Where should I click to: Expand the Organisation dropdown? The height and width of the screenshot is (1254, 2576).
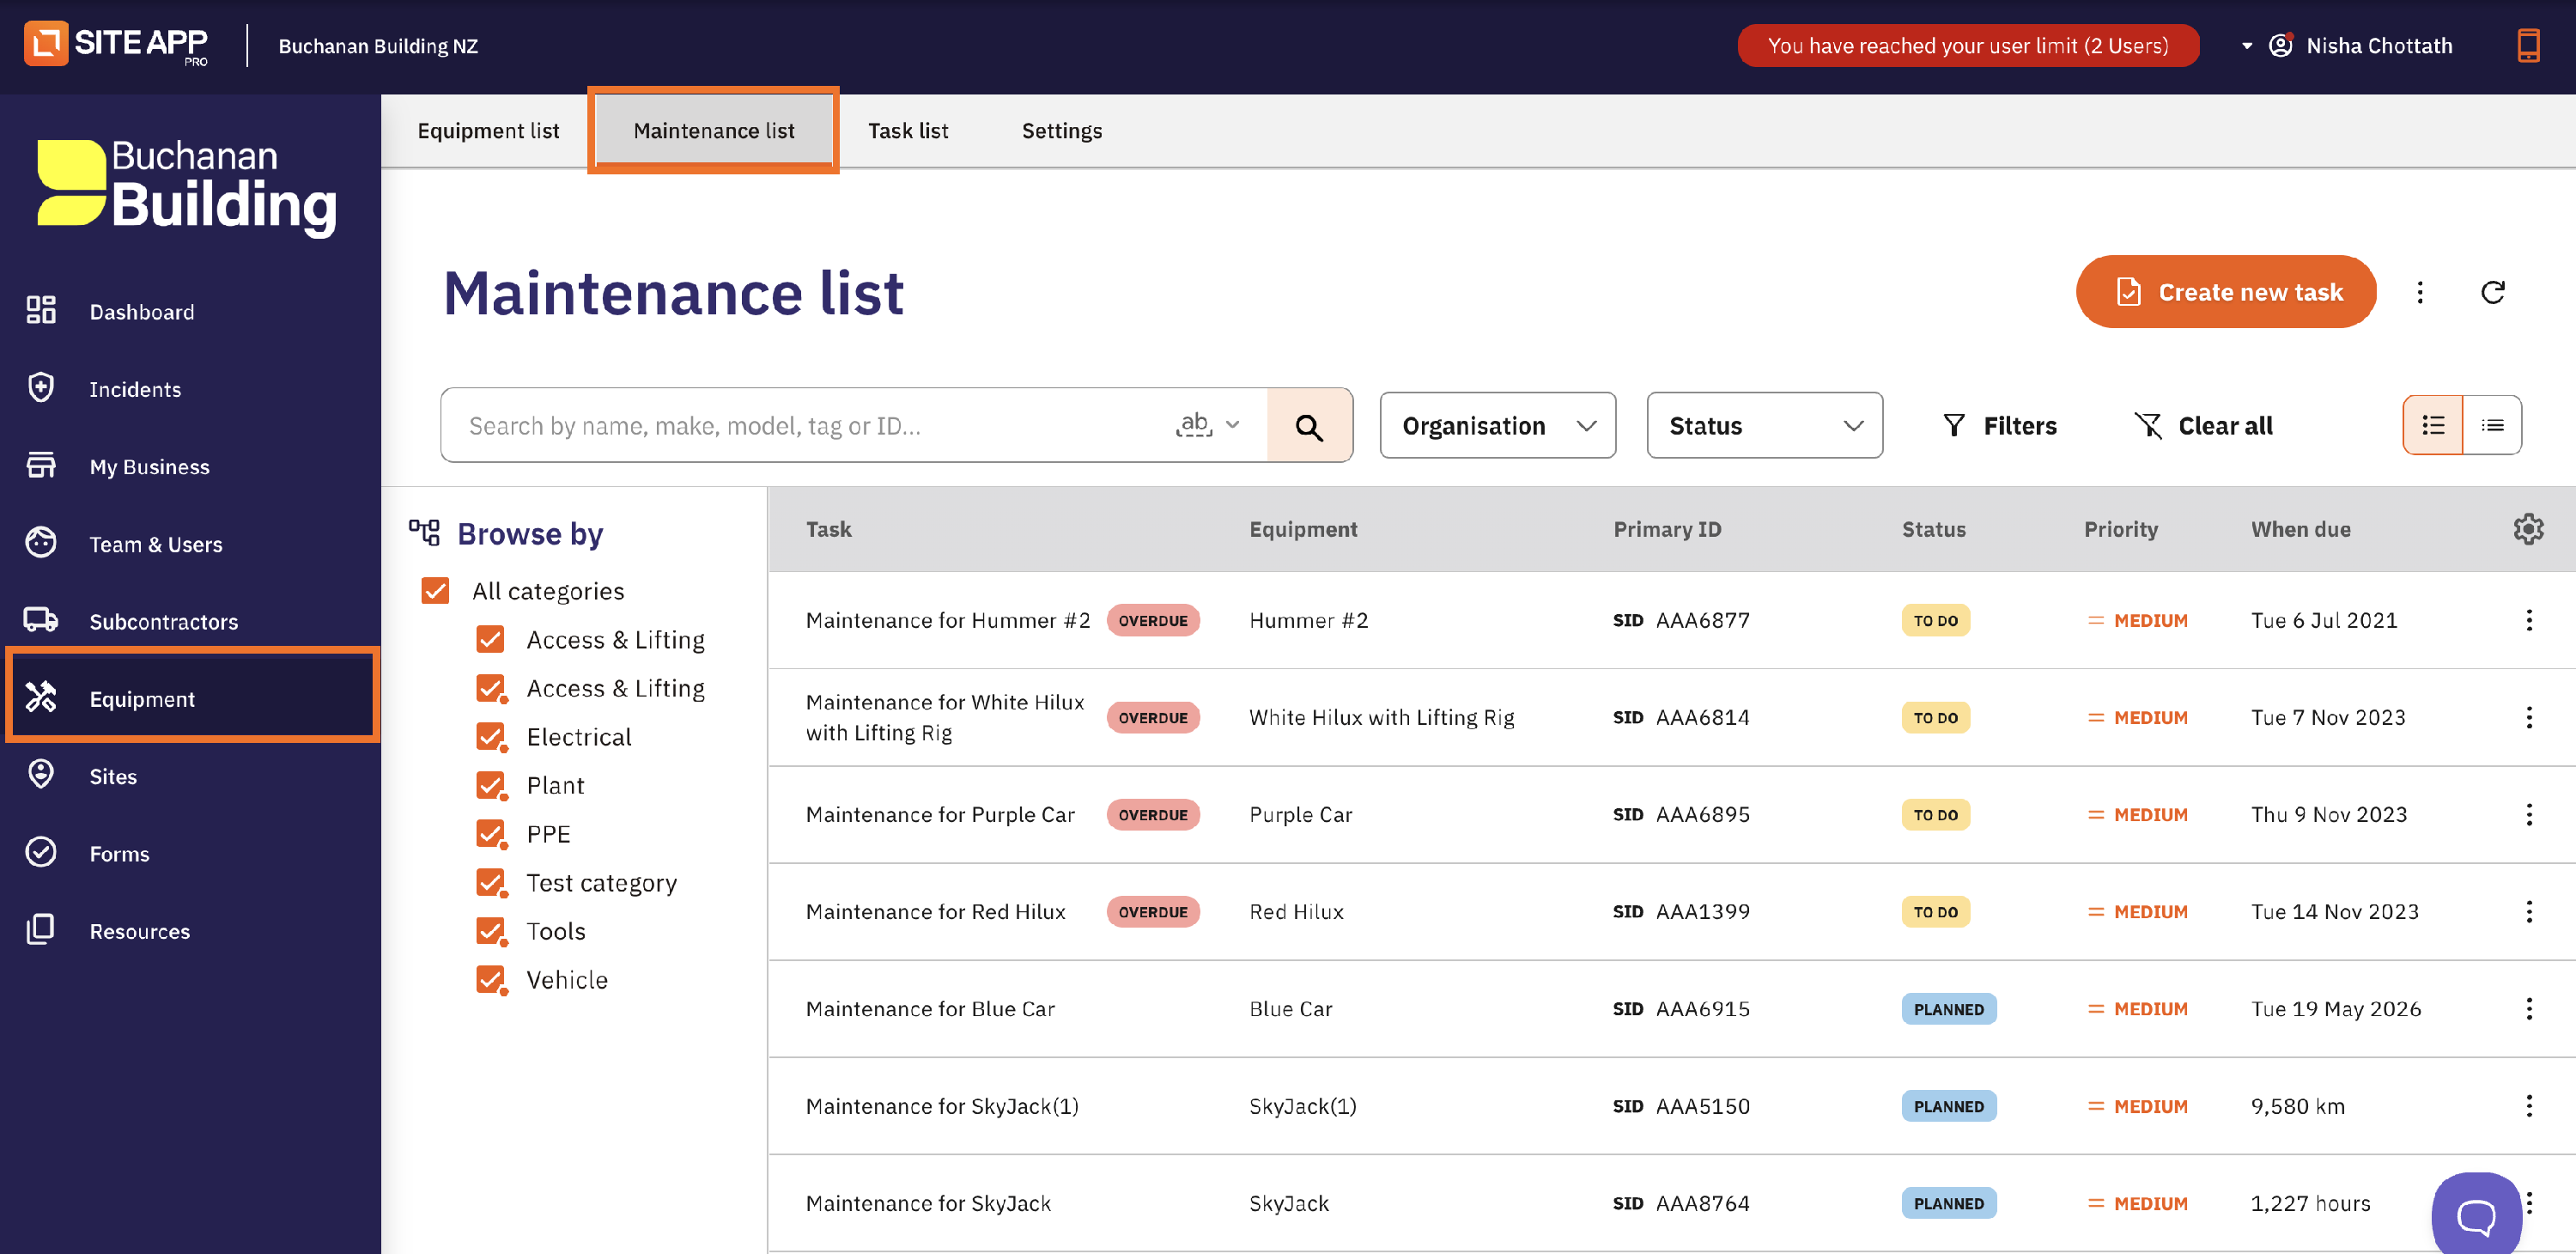coord(1497,426)
